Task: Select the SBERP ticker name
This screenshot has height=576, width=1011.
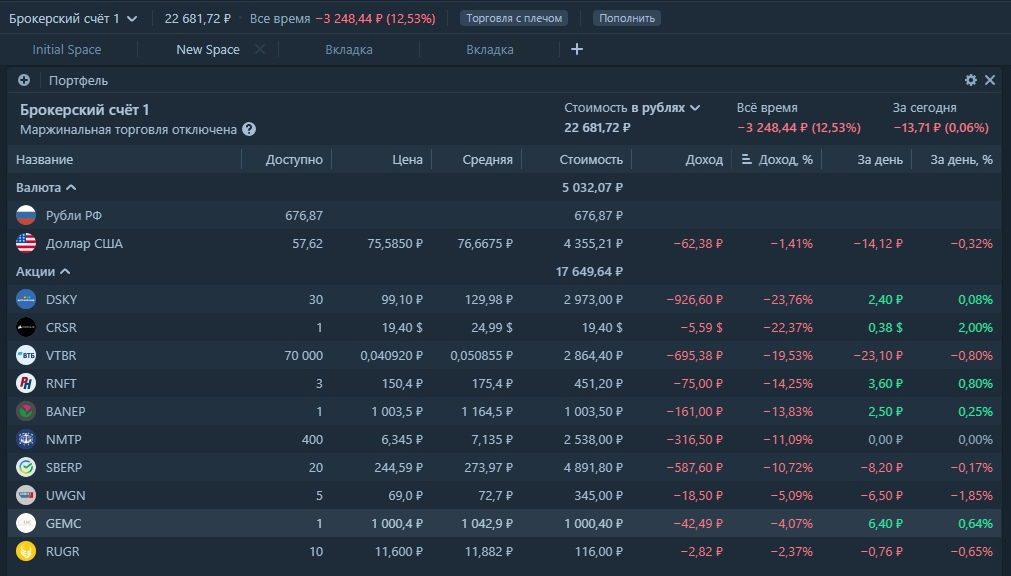Action: coord(64,468)
